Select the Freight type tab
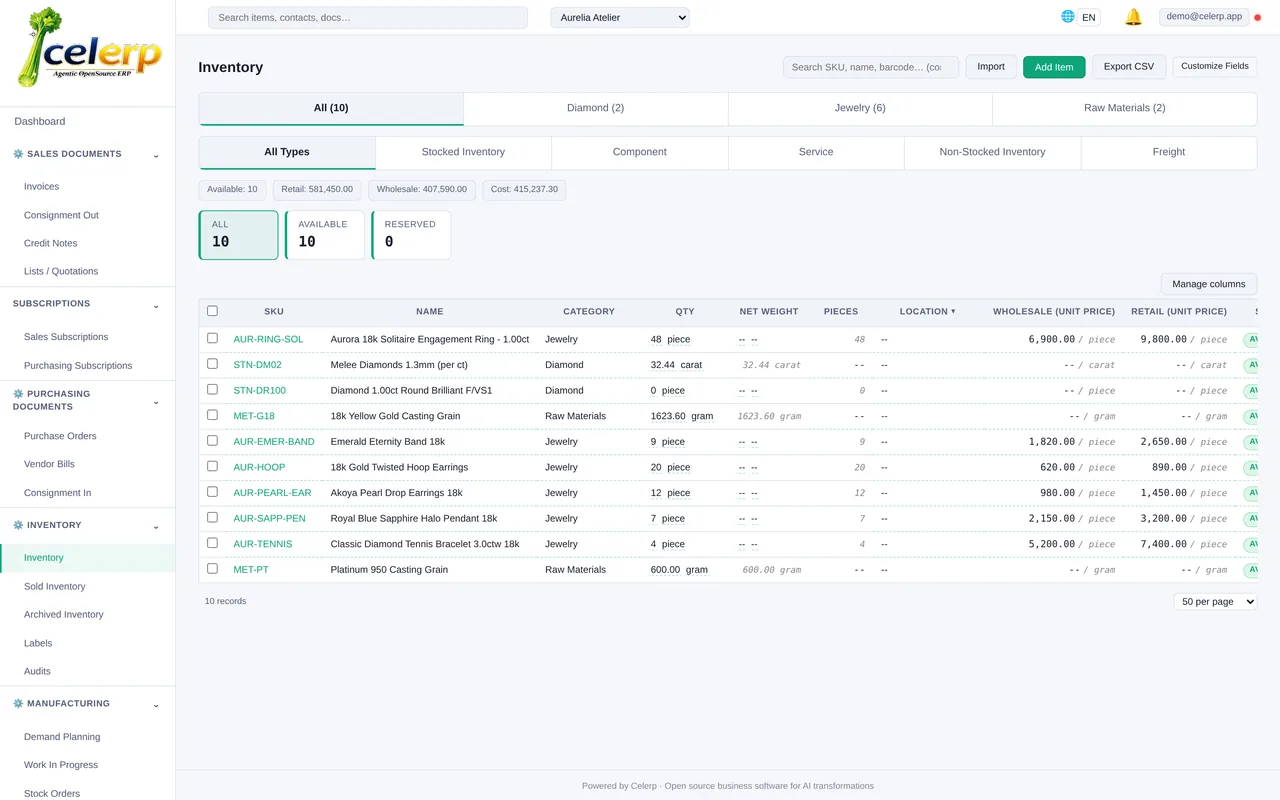 click(x=1168, y=152)
